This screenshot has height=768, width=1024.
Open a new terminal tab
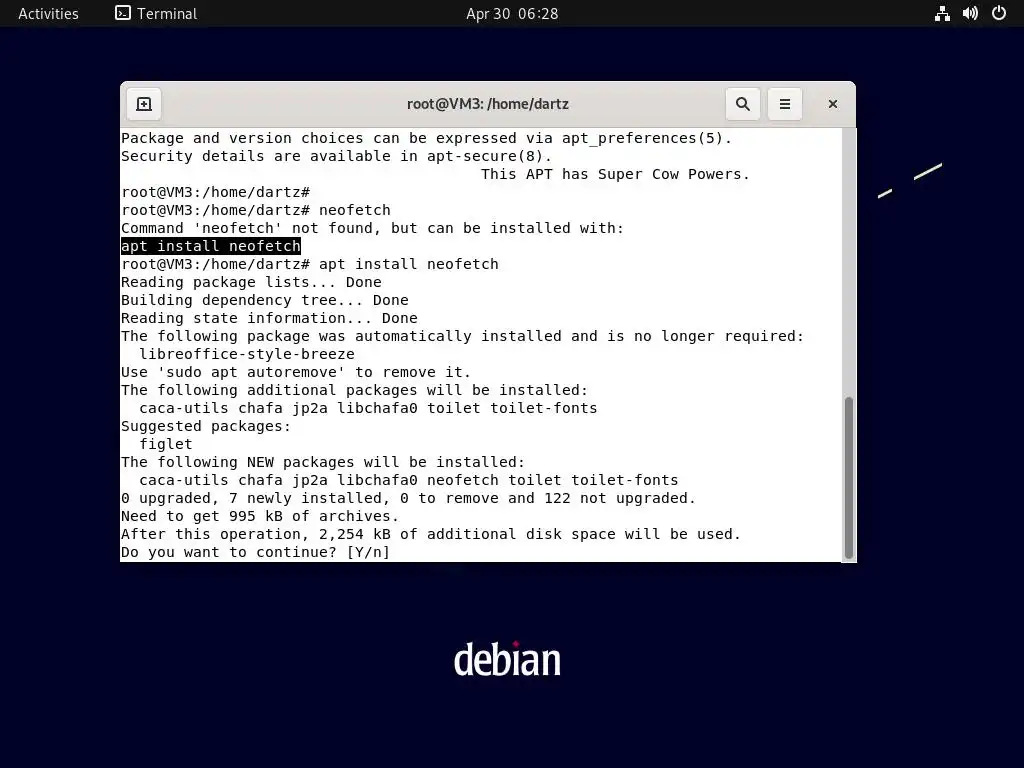144,104
